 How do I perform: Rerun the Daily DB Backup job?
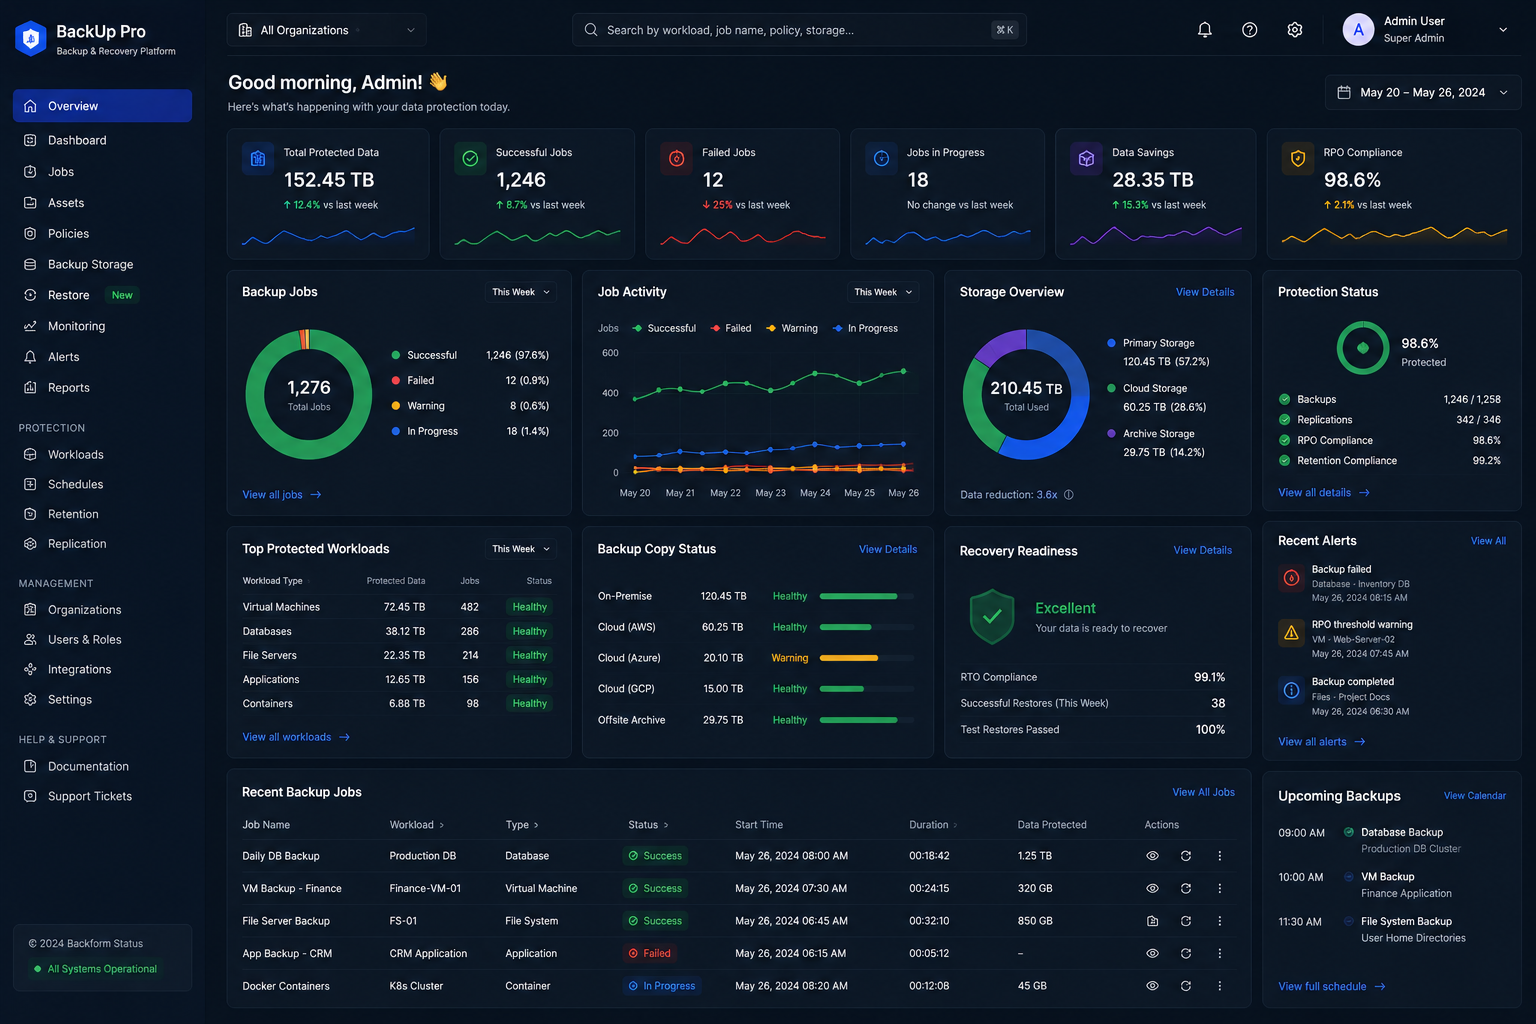pyautogui.click(x=1185, y=856)
